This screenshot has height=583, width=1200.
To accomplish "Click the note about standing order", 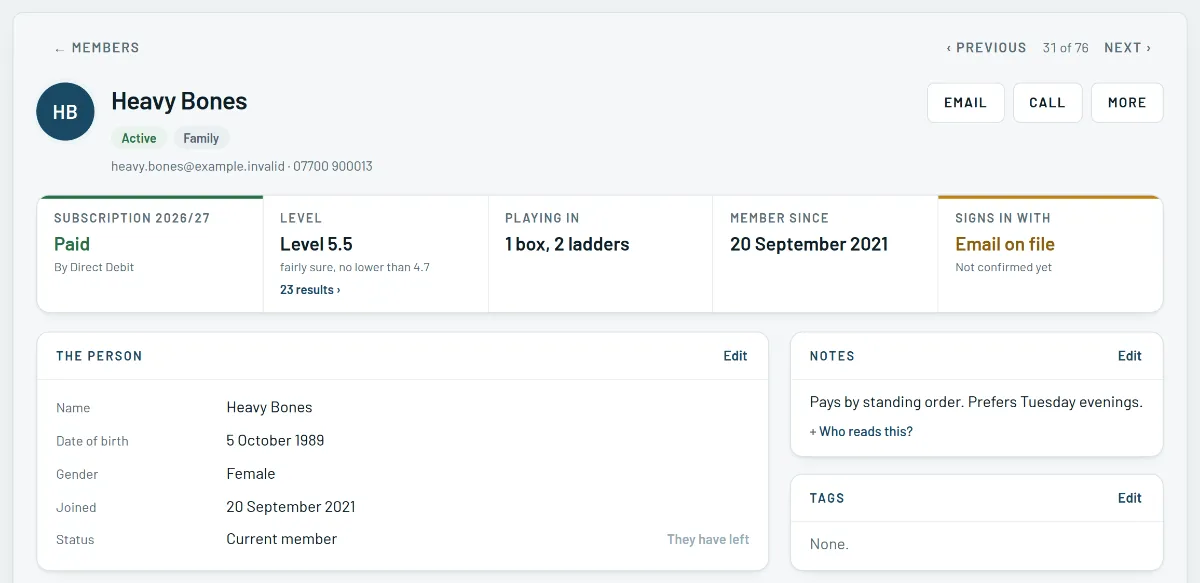I will tap(976, 402).
